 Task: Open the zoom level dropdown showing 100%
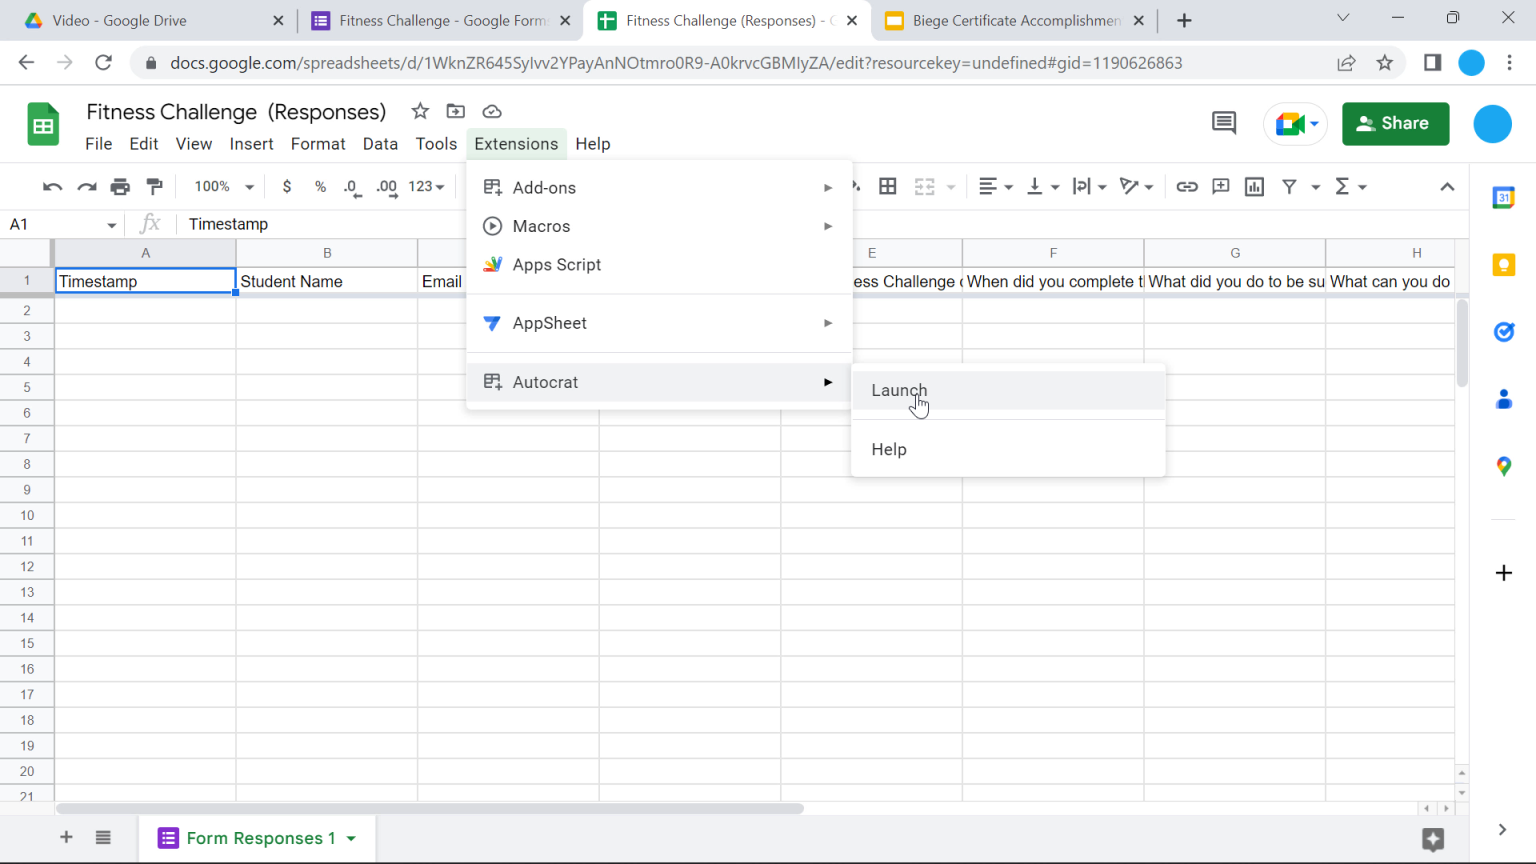point(221,186)
